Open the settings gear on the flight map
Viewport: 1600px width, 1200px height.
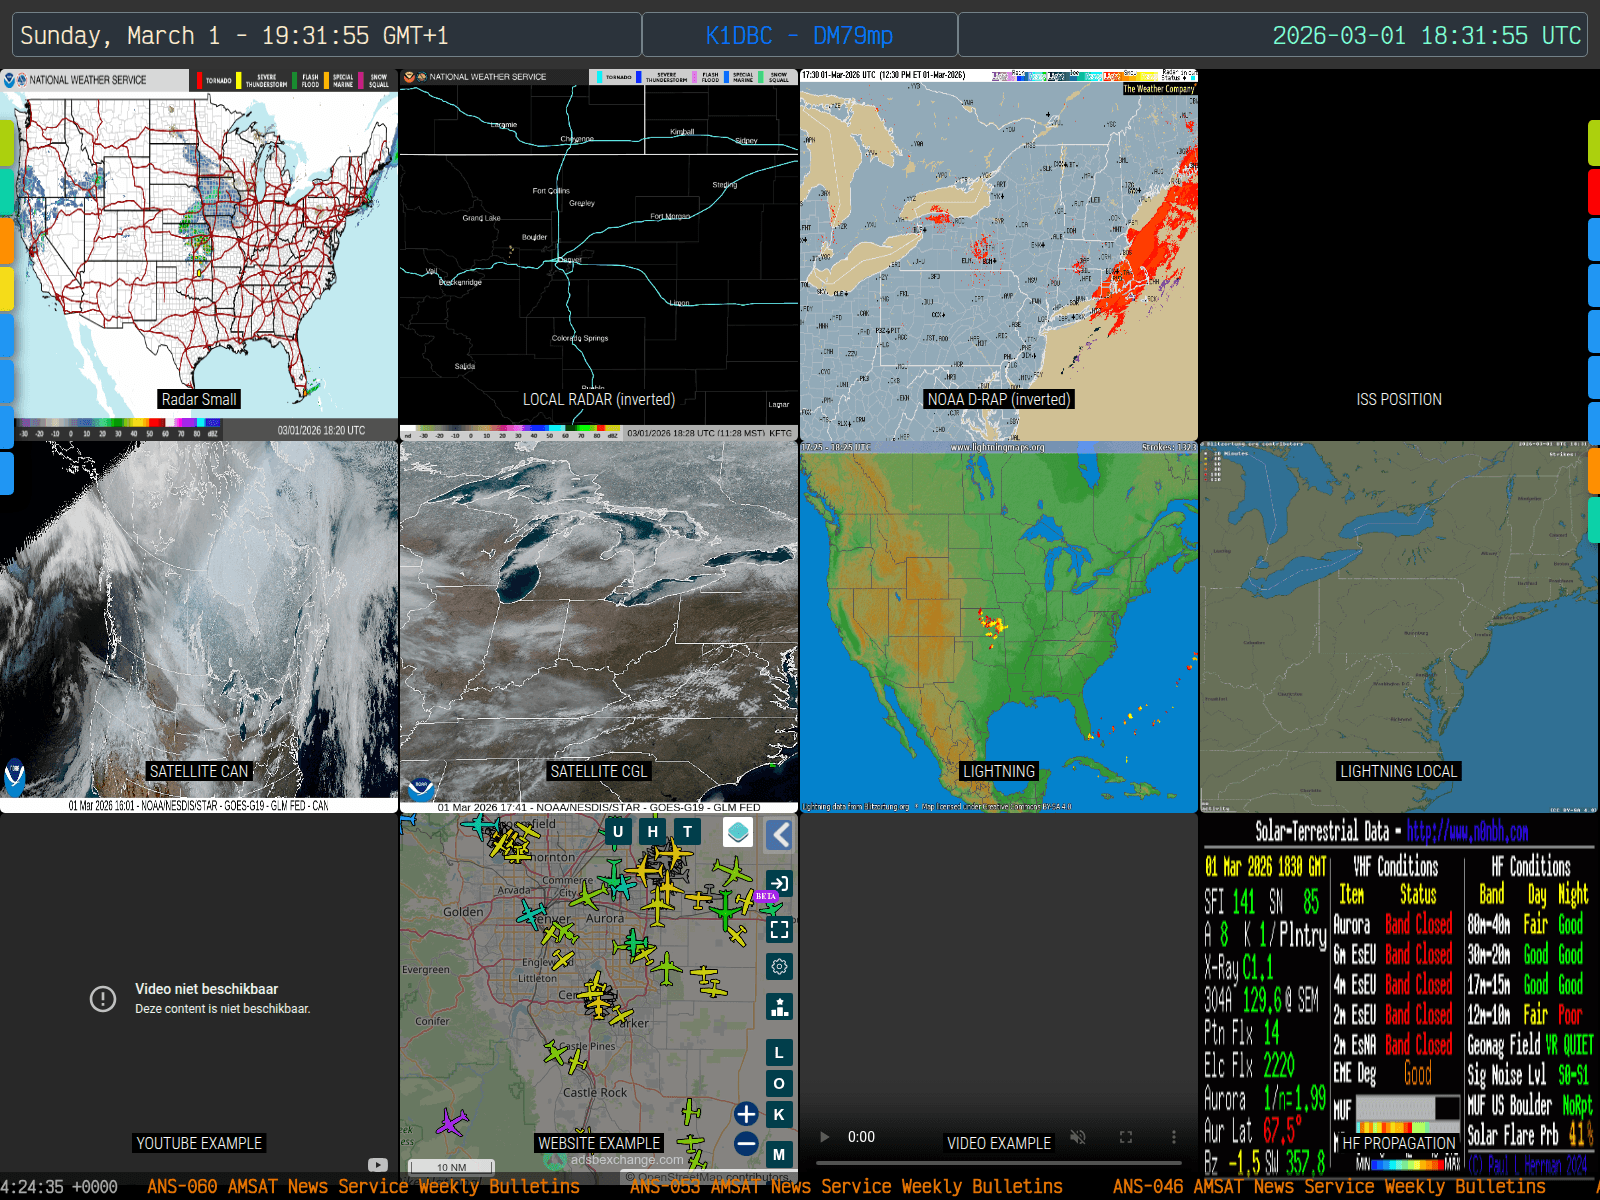point(780,967)
